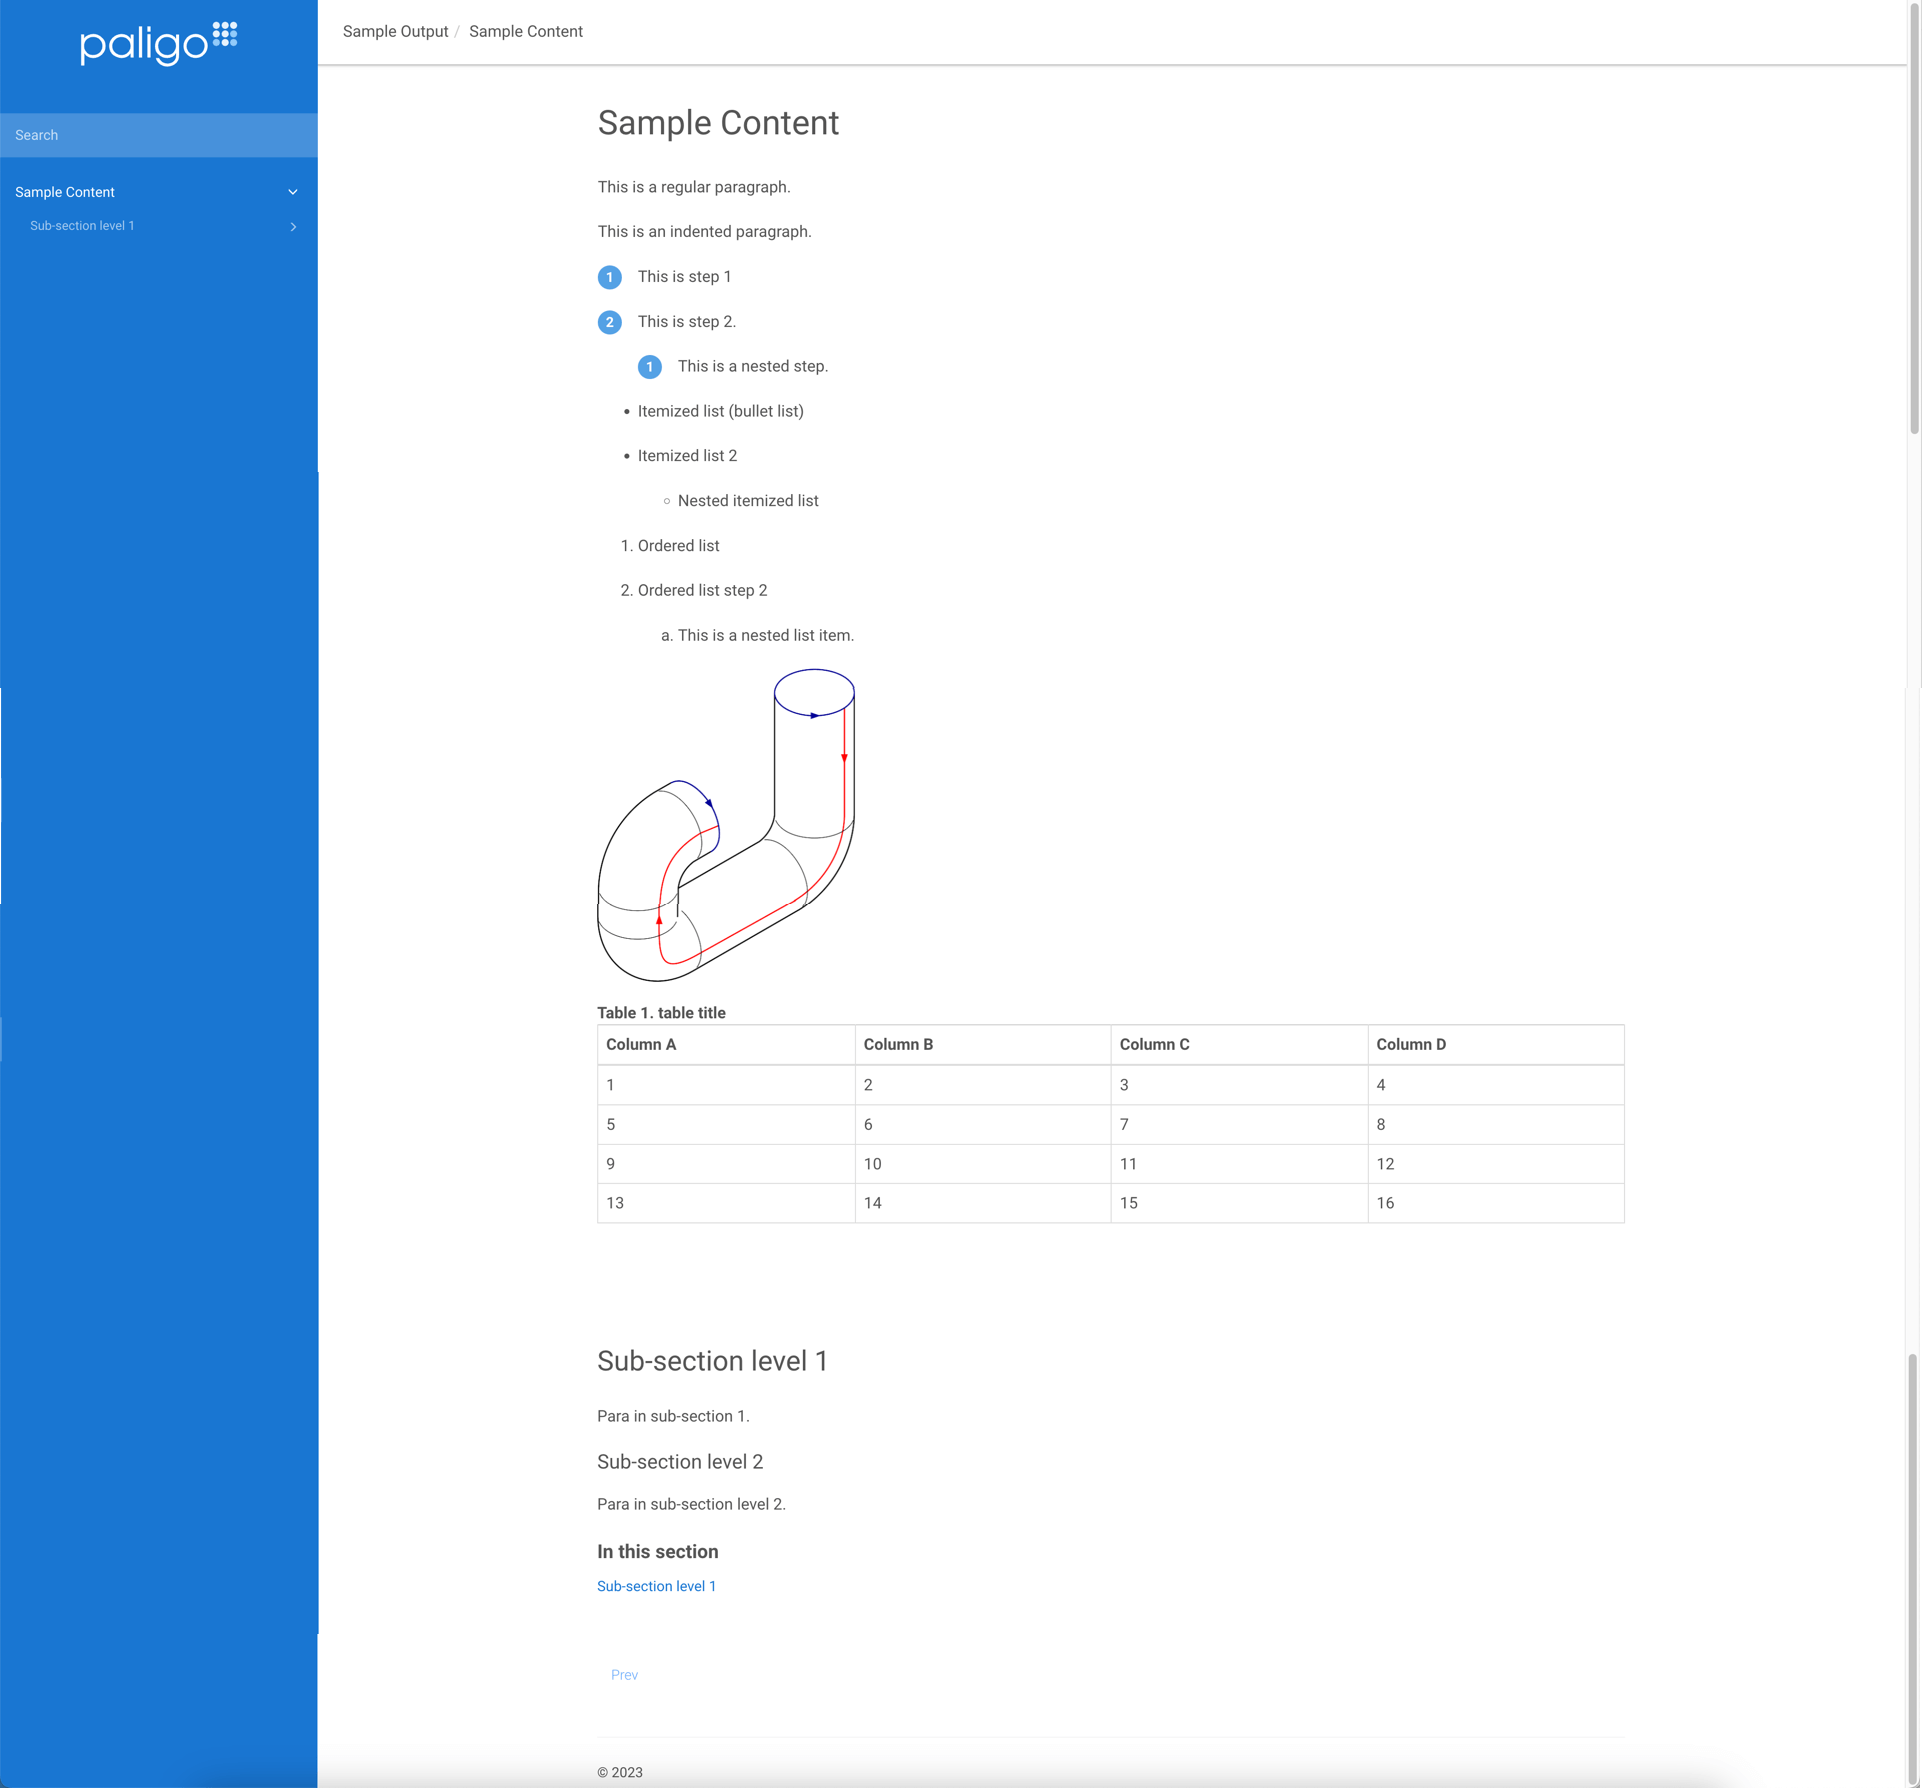Click the blue step 2 number badge

tap(610, 322)
